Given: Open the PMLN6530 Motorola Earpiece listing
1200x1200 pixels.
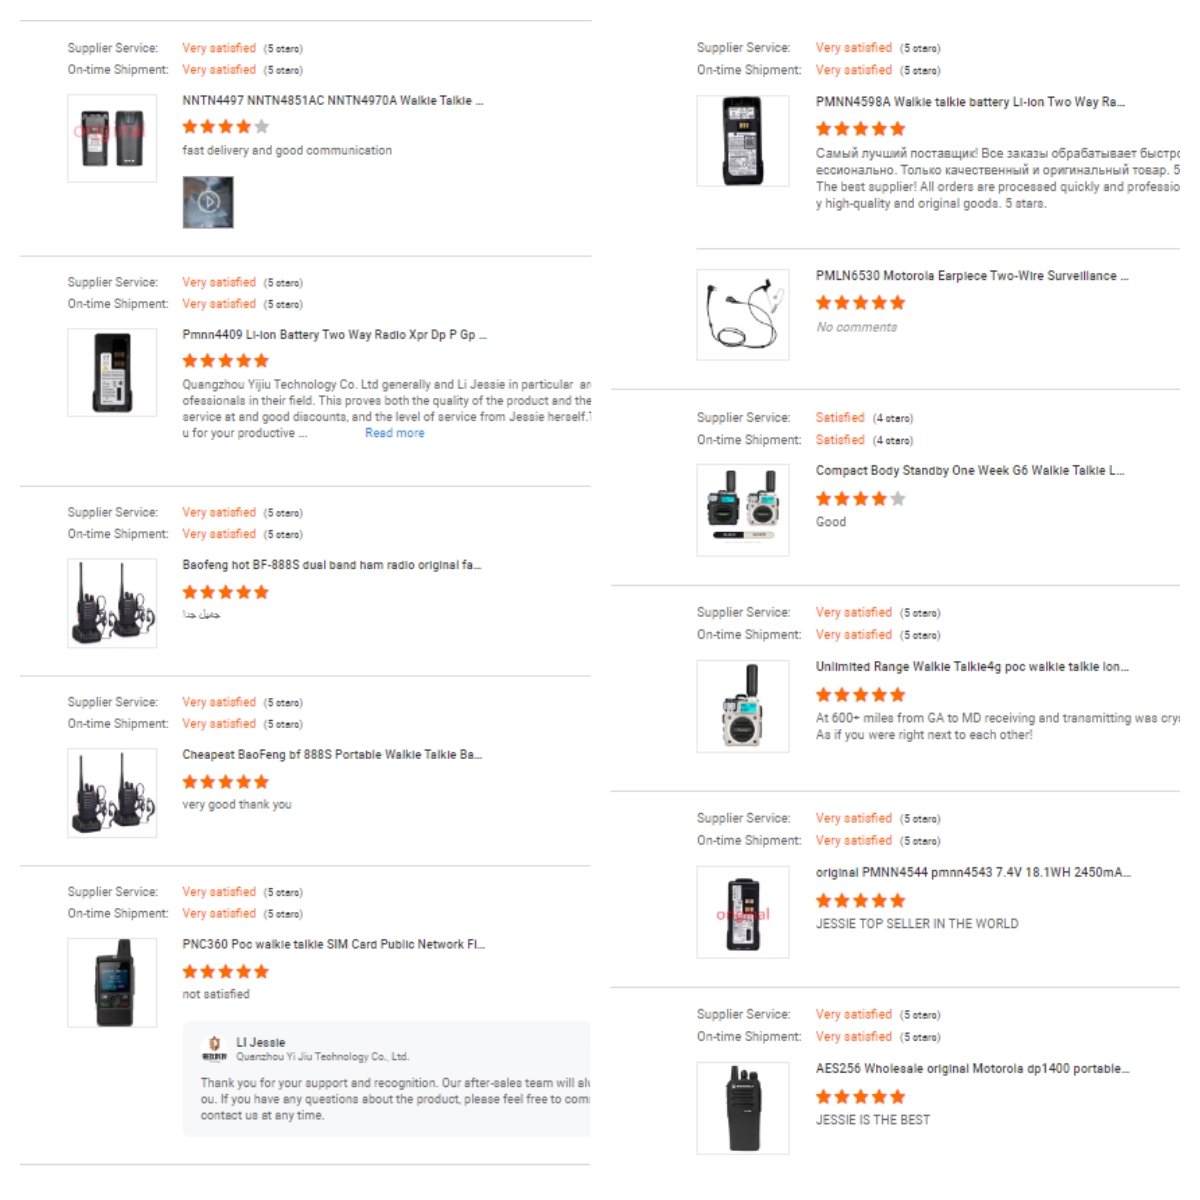Looking at the screenshot, I should 960,275.
